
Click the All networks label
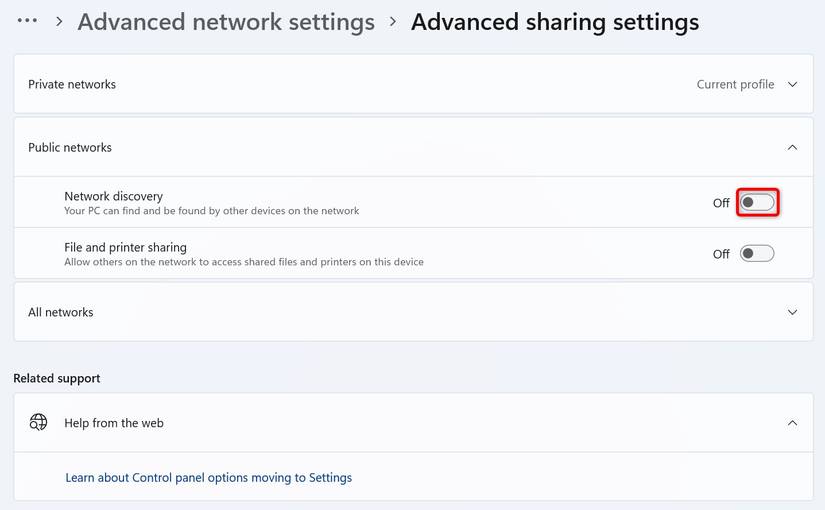click(61, 312)
